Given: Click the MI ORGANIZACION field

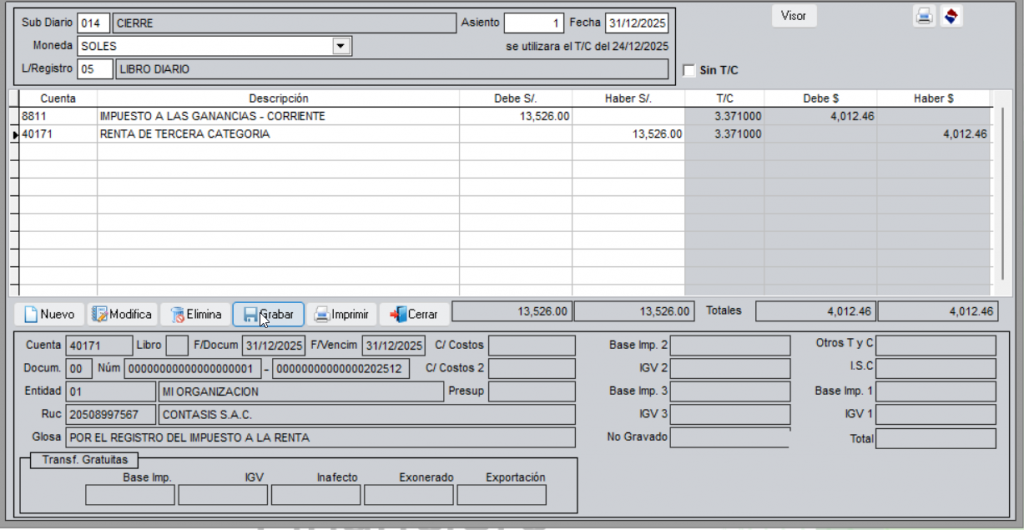Looking at the screenshot, I should point(301,392).
